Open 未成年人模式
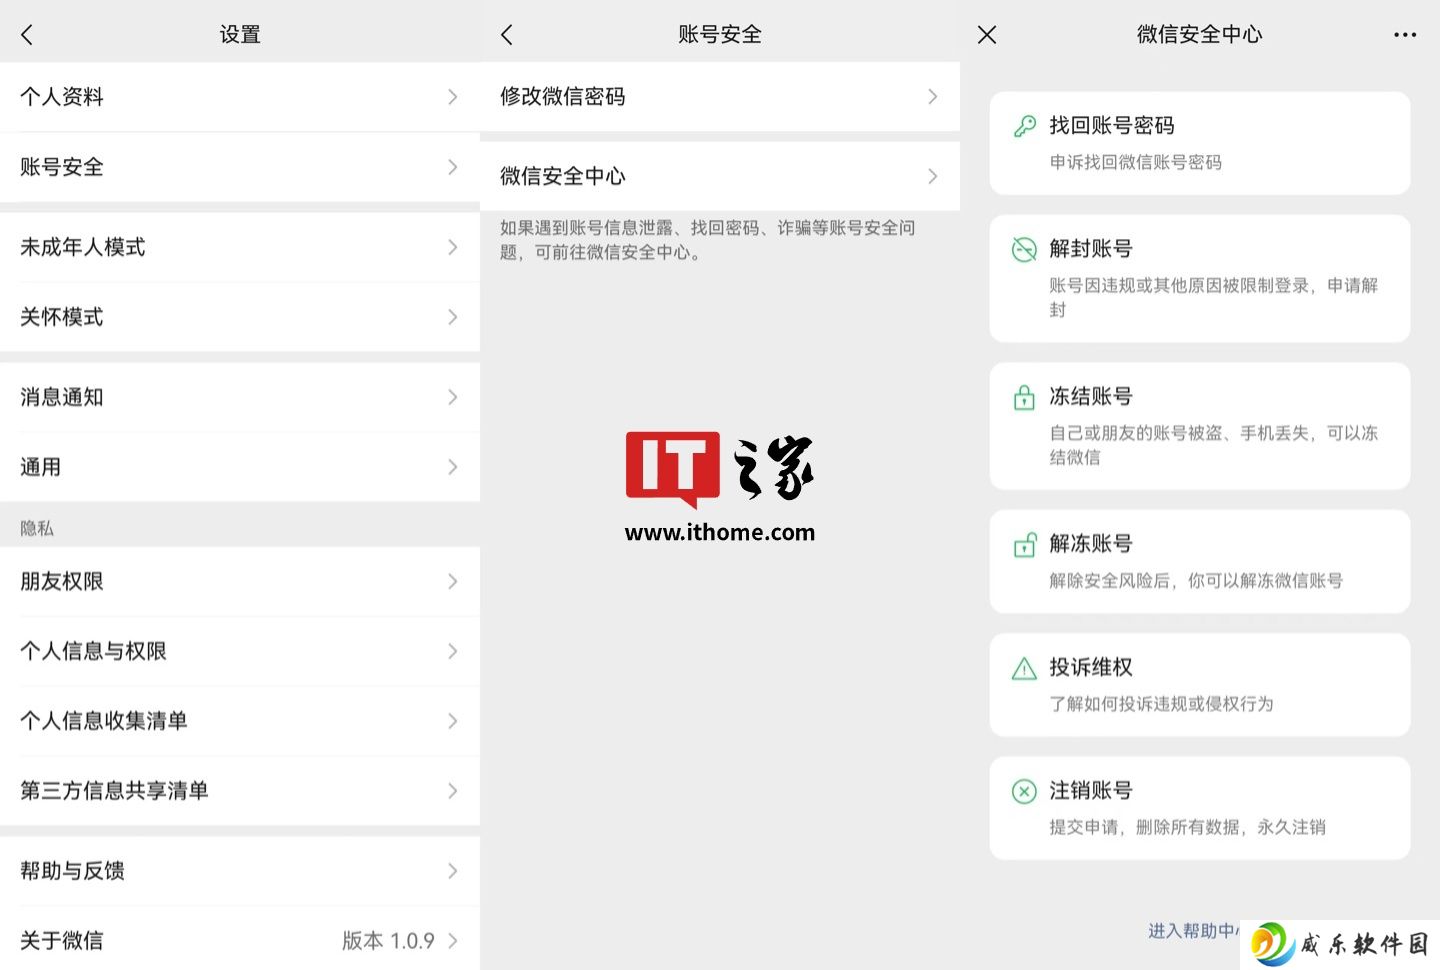The image size is (1440, 970). (240, 247)
